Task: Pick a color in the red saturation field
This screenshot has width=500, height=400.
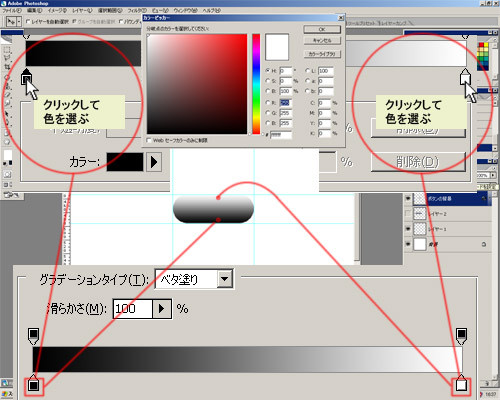Action: point(197,84)
